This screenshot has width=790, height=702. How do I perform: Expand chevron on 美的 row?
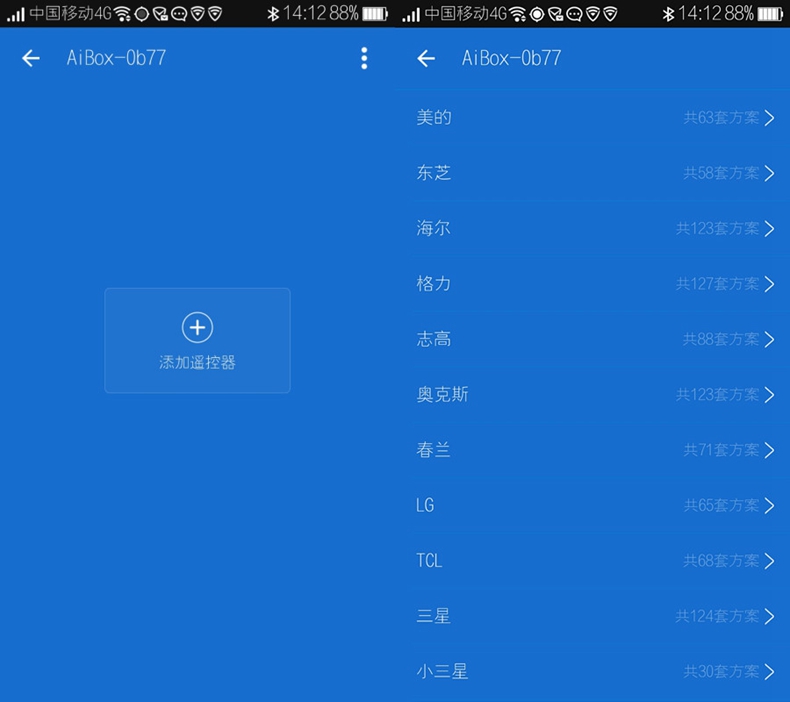pos(769,118)
